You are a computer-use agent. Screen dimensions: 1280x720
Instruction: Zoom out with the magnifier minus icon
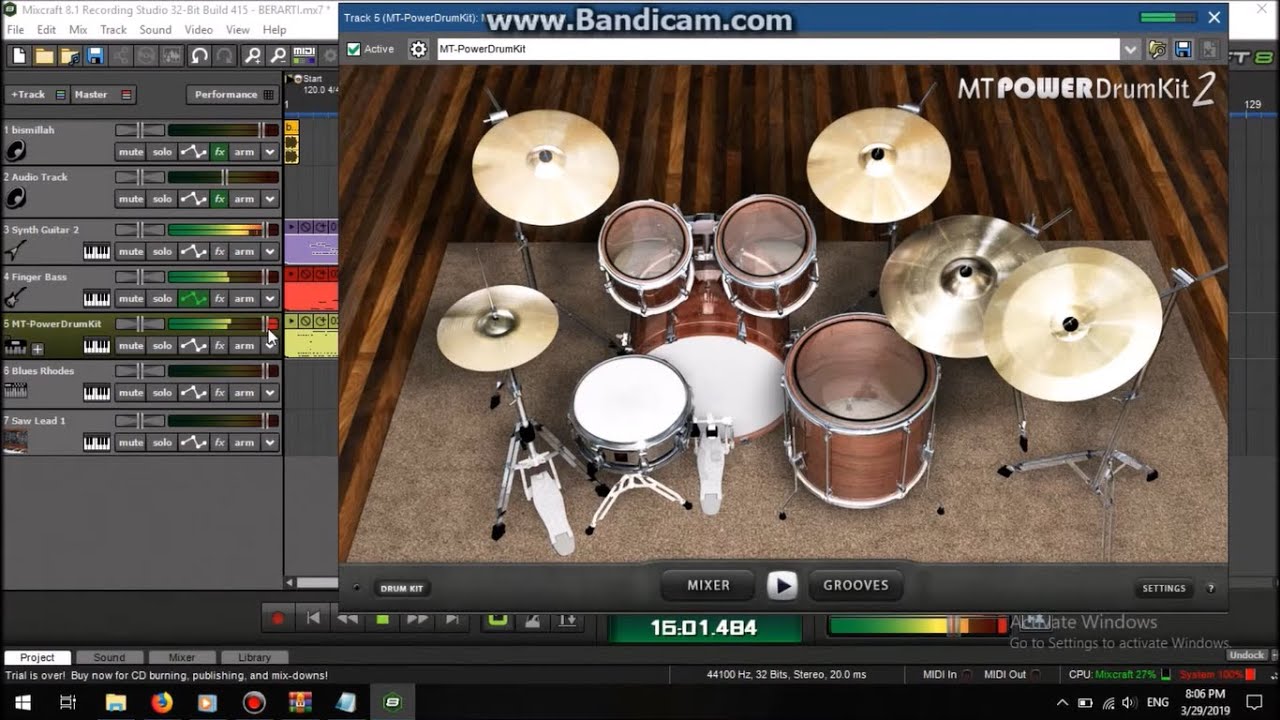pyautogui.click(x=278, y=55)
